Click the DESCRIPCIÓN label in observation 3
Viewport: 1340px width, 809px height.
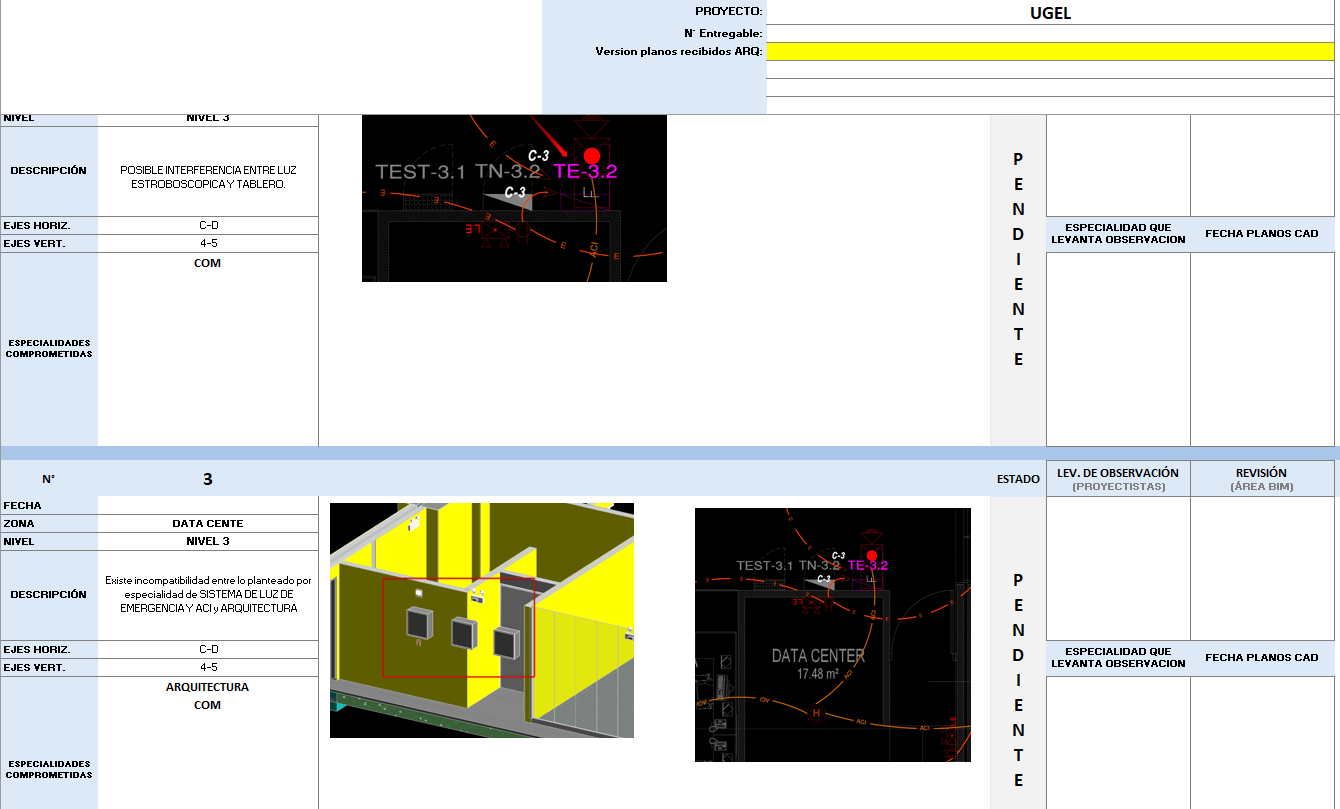(x=49, y=594)
